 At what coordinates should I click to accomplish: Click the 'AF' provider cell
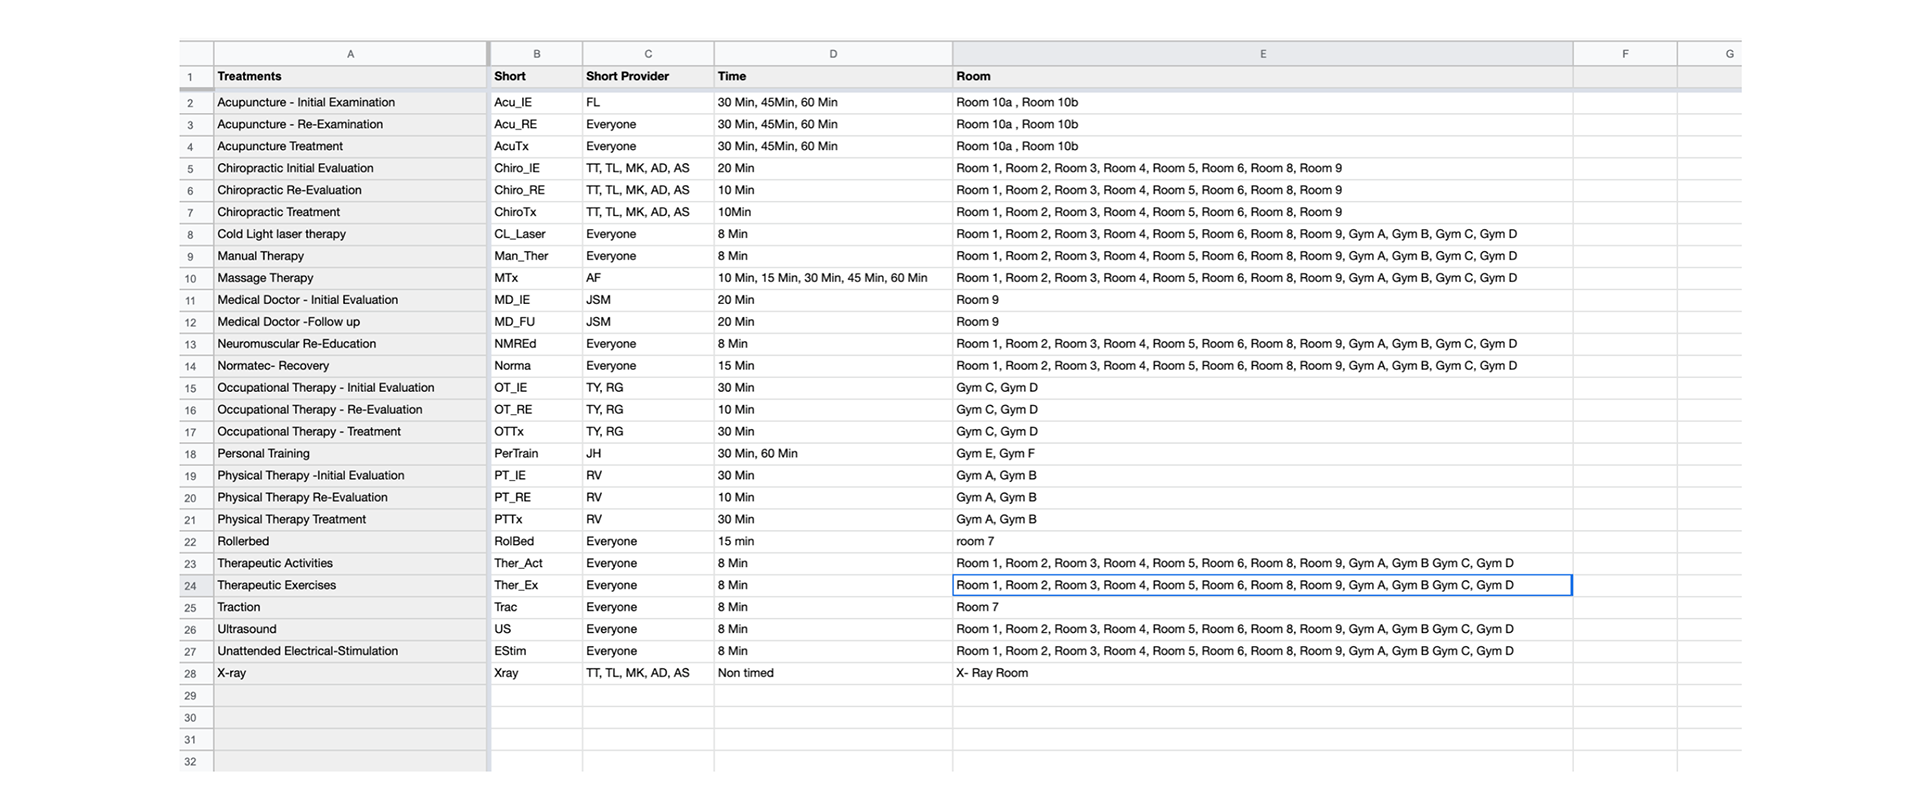[648, 278]
